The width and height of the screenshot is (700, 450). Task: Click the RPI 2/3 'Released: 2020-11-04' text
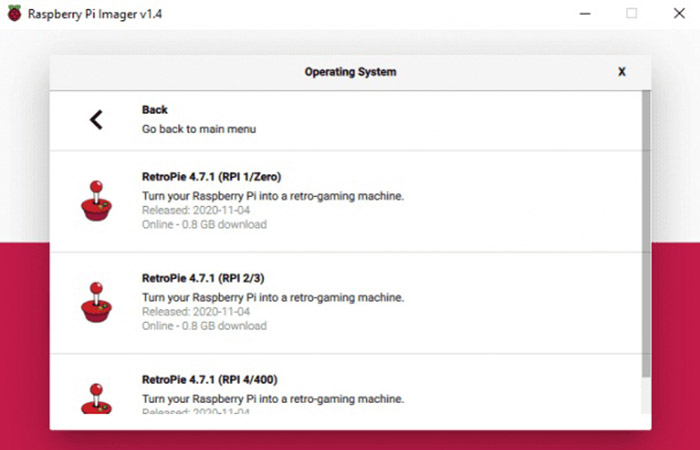tap(196, 312)
